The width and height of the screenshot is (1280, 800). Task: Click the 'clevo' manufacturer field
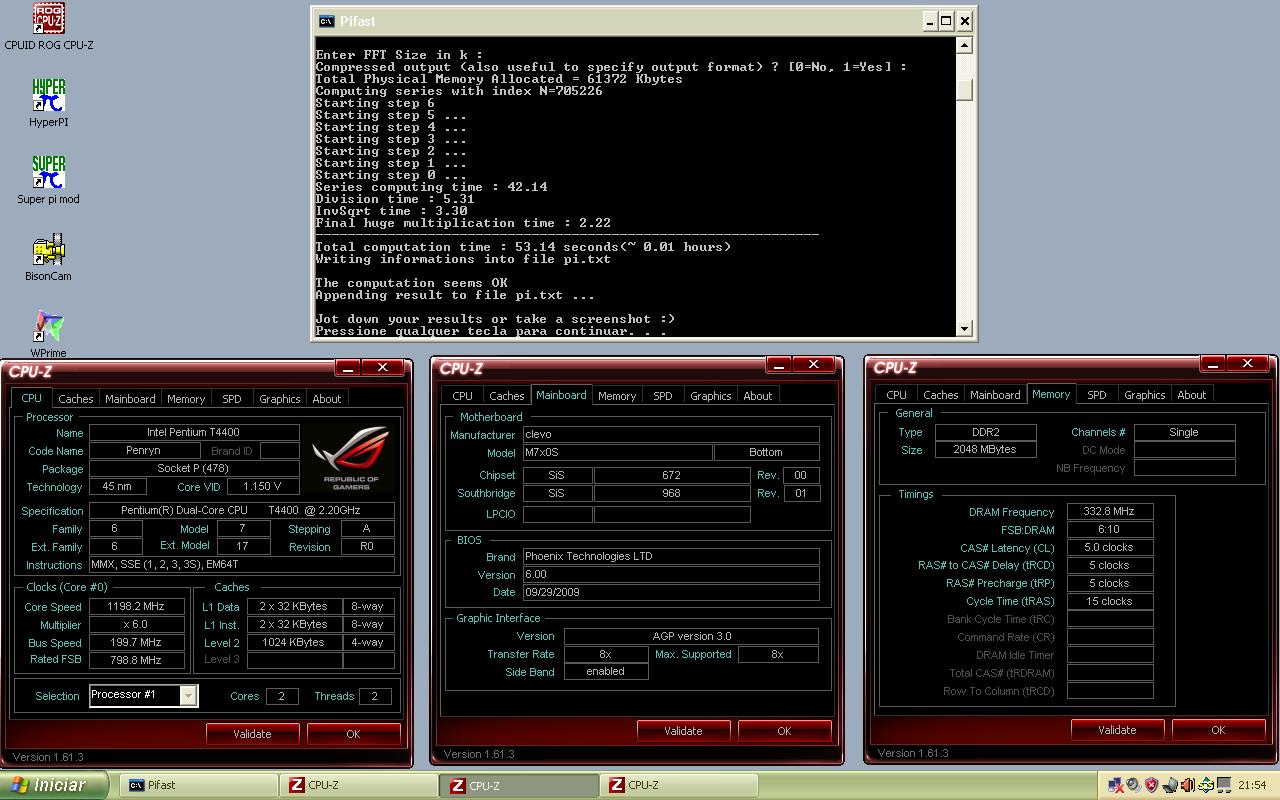pyautogui.click(x=671, y=434)
